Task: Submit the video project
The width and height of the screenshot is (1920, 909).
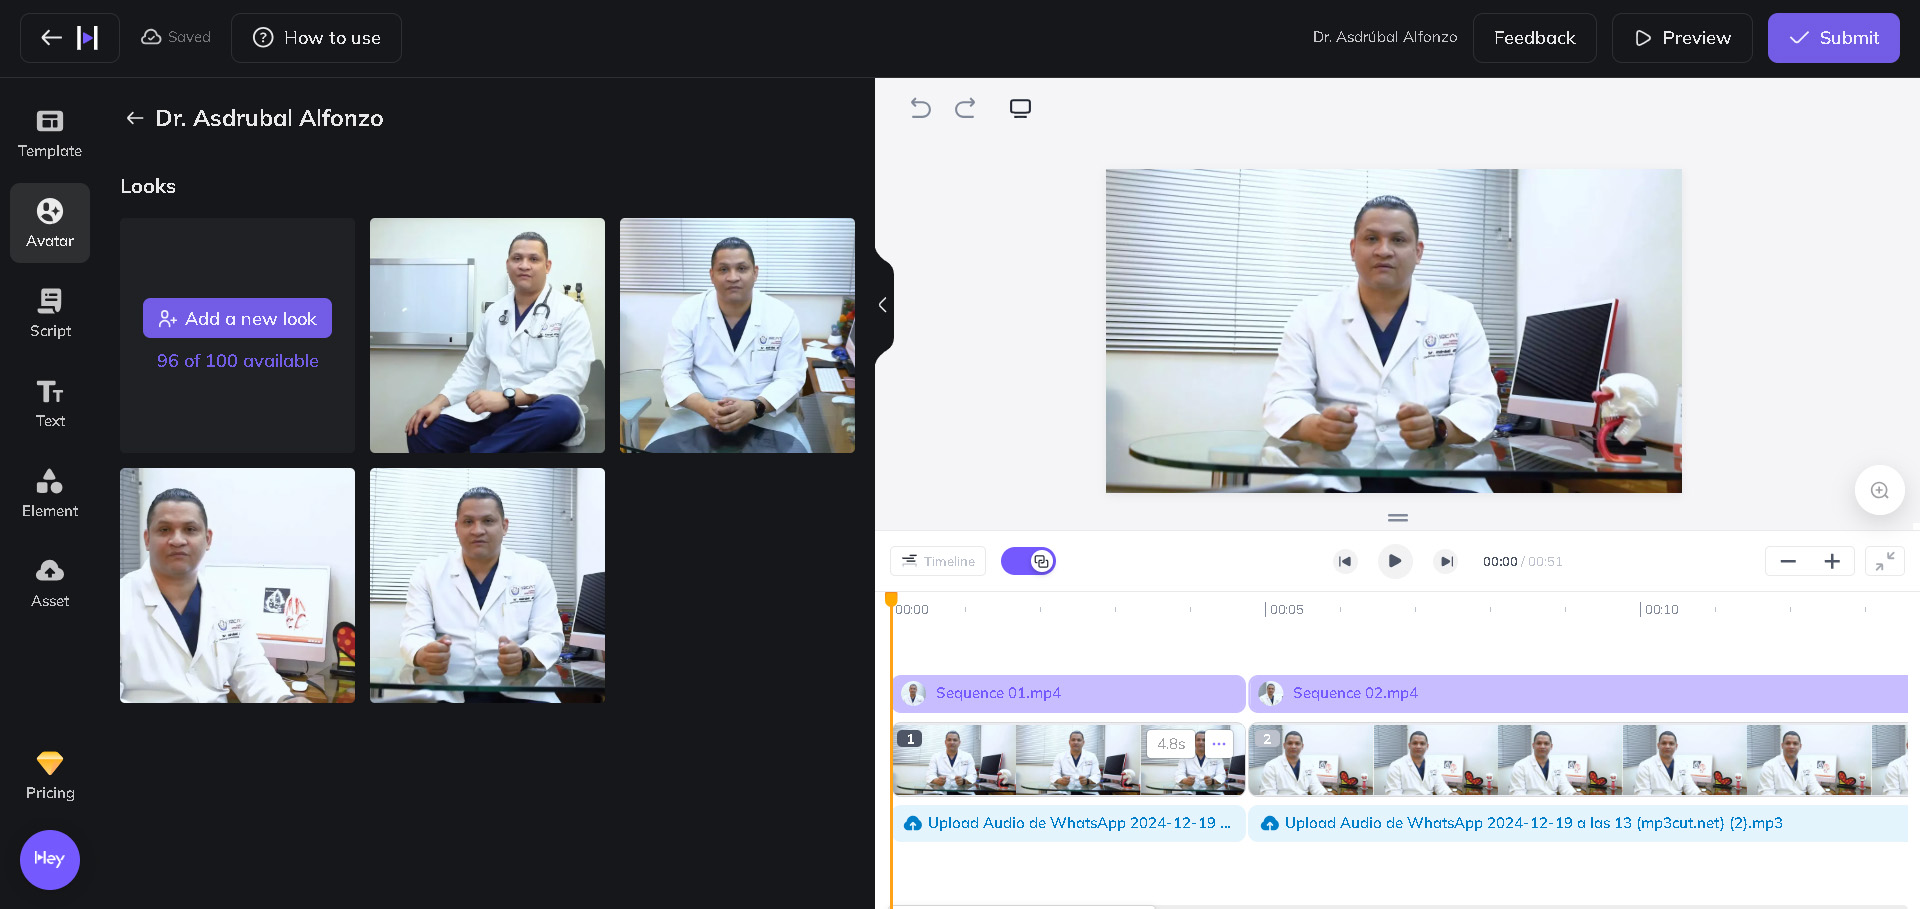Action: tap(1833, 38)
